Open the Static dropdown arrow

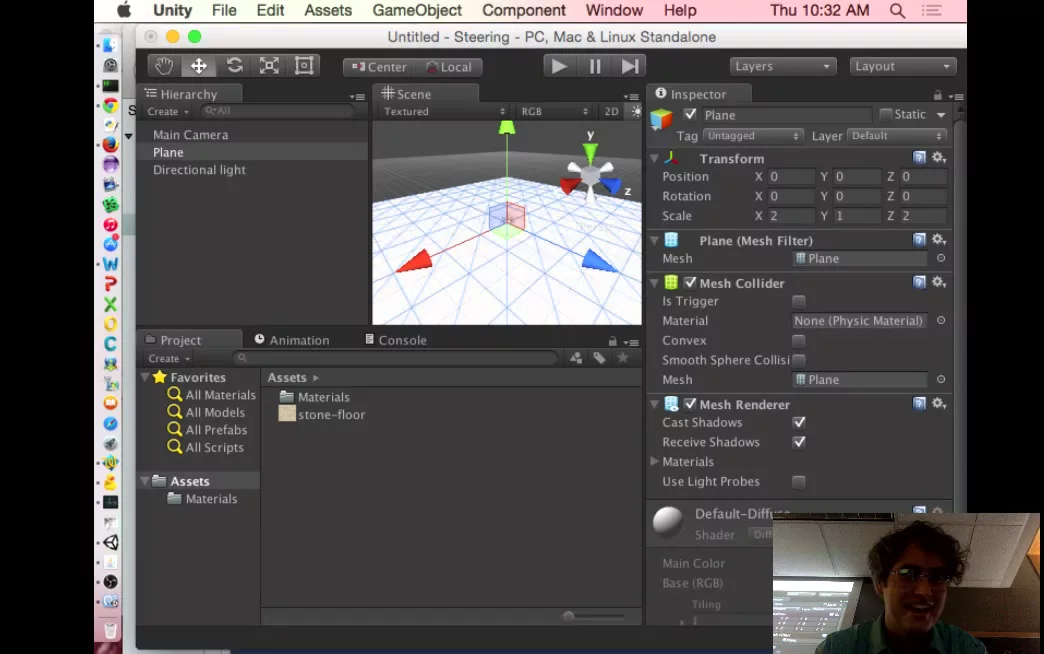pyautogui.click(x=941, y=115)
